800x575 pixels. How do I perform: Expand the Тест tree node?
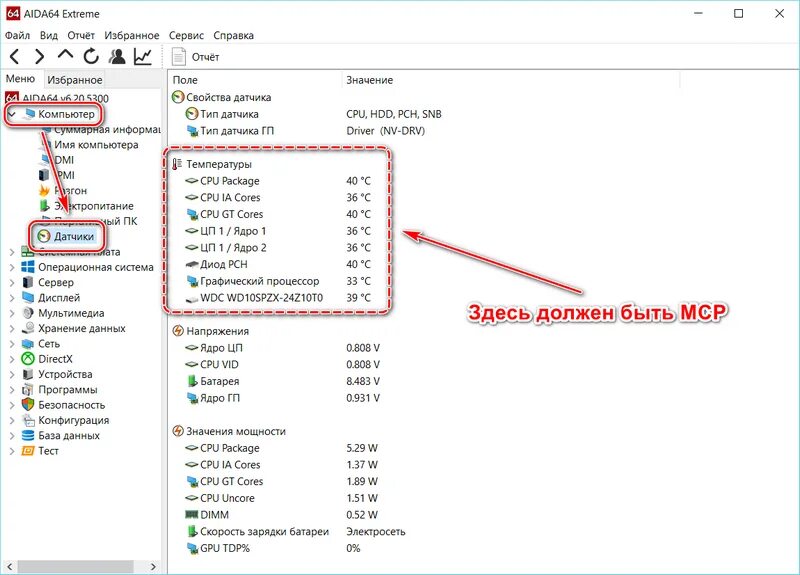click(12, 451)
